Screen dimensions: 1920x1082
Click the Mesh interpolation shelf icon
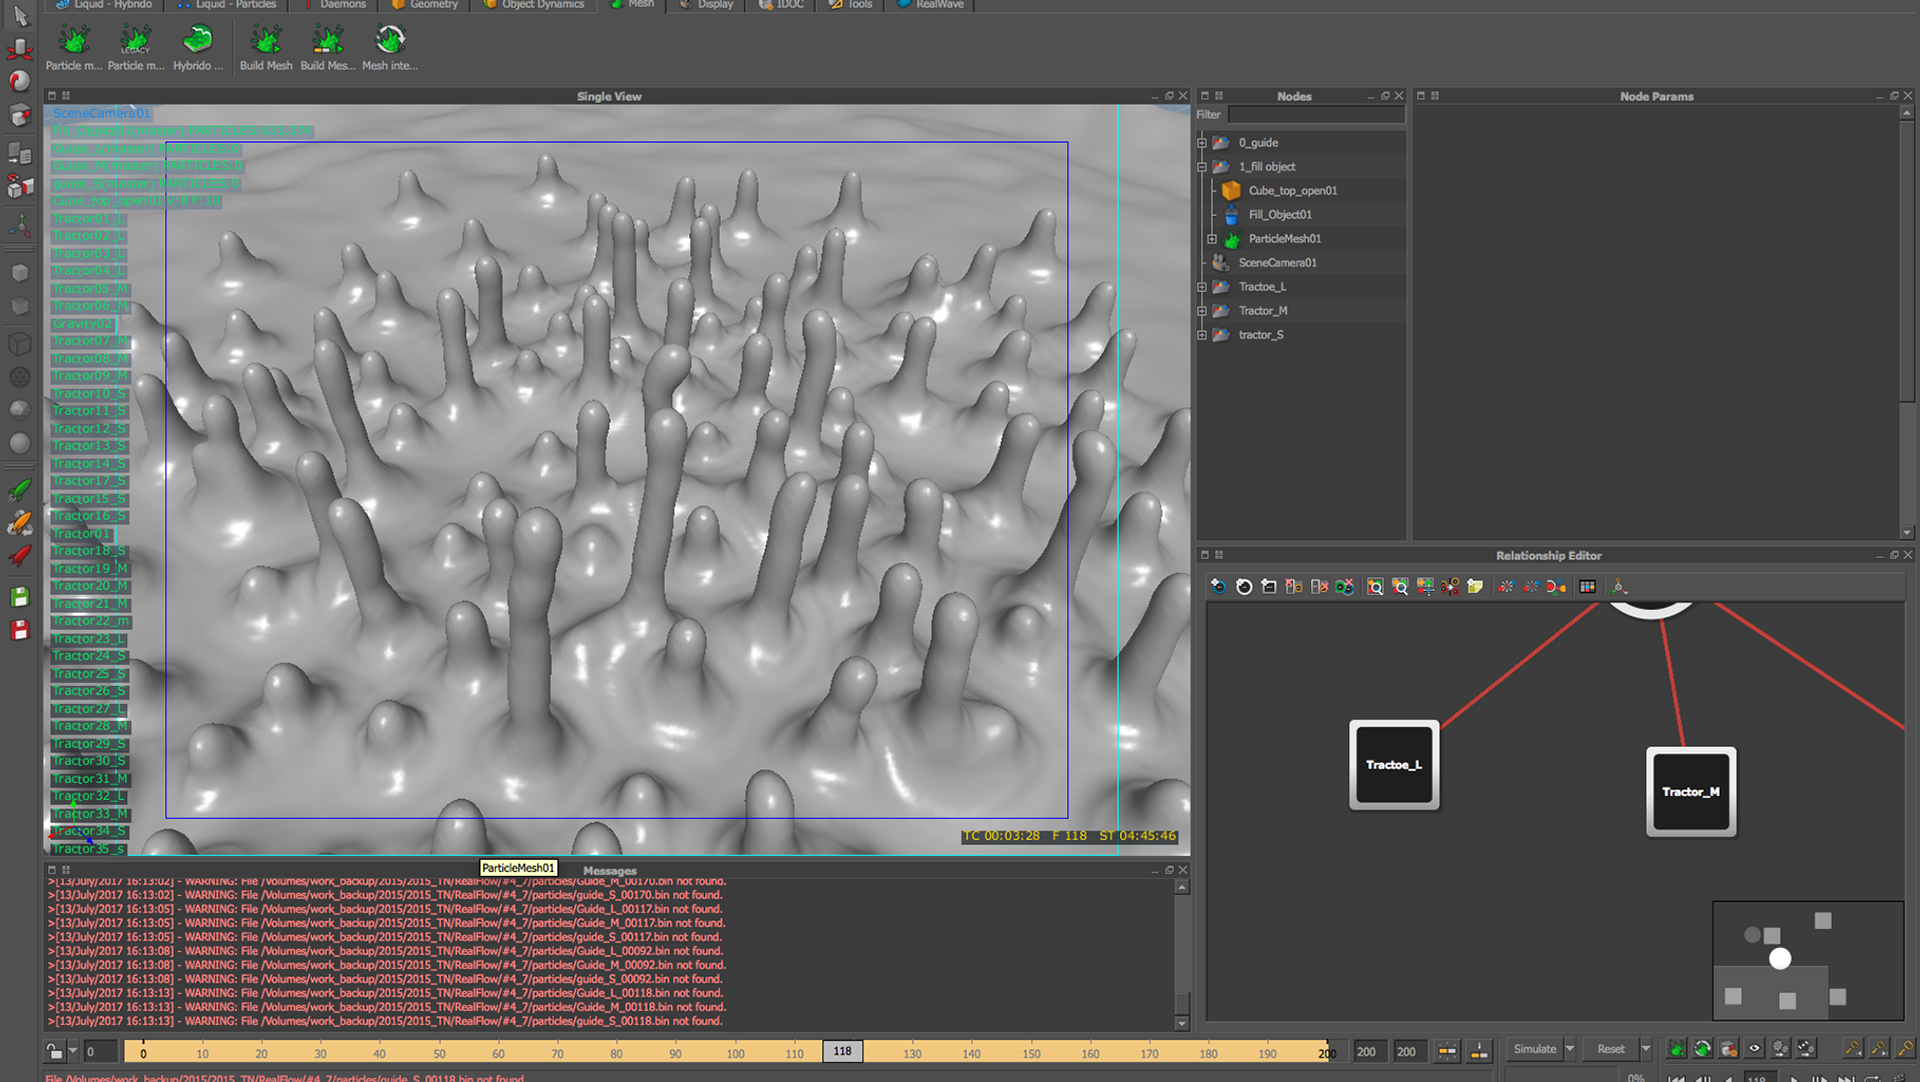click(x=390, y=40)
